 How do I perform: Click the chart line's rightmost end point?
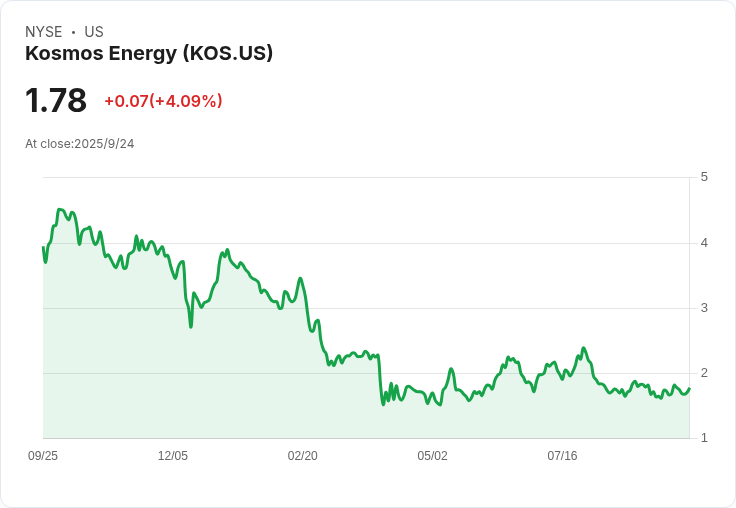click(x=689, y=389)
